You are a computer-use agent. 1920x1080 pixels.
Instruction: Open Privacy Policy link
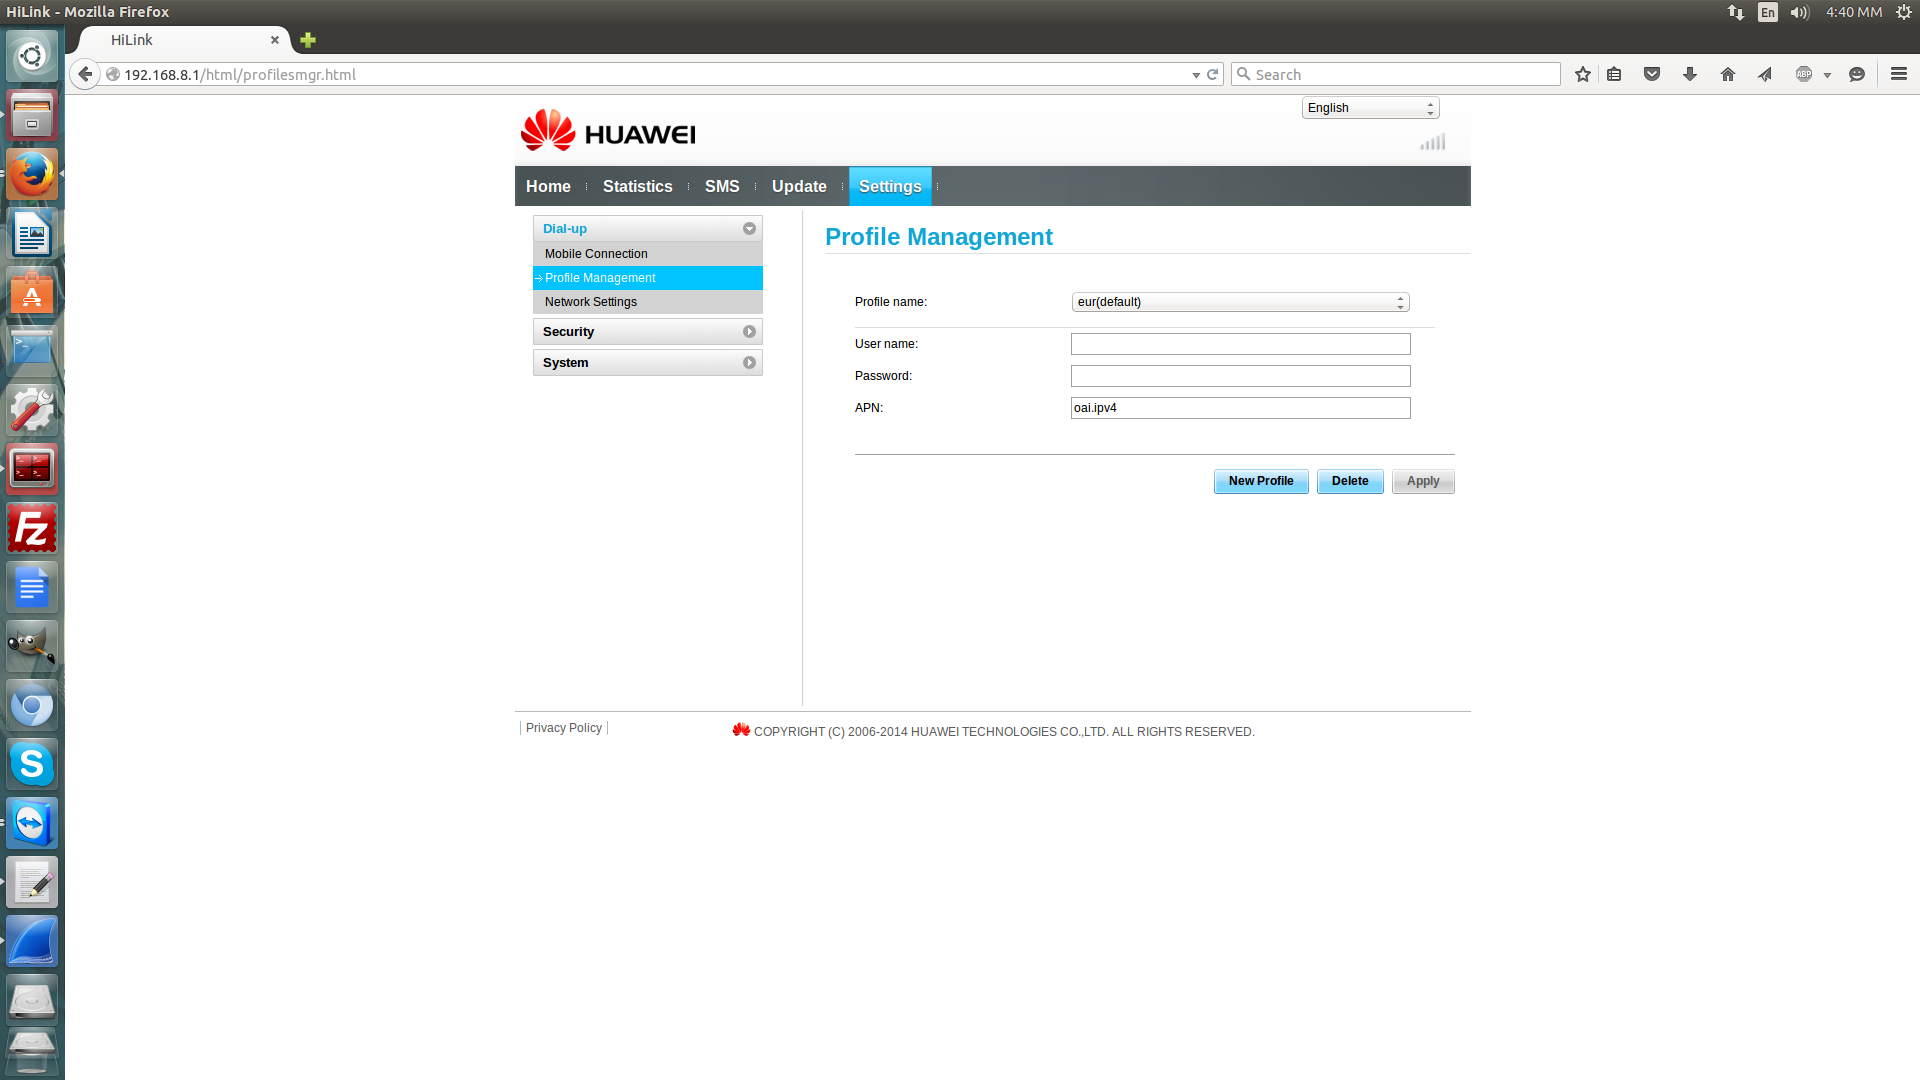coord(564,728)
